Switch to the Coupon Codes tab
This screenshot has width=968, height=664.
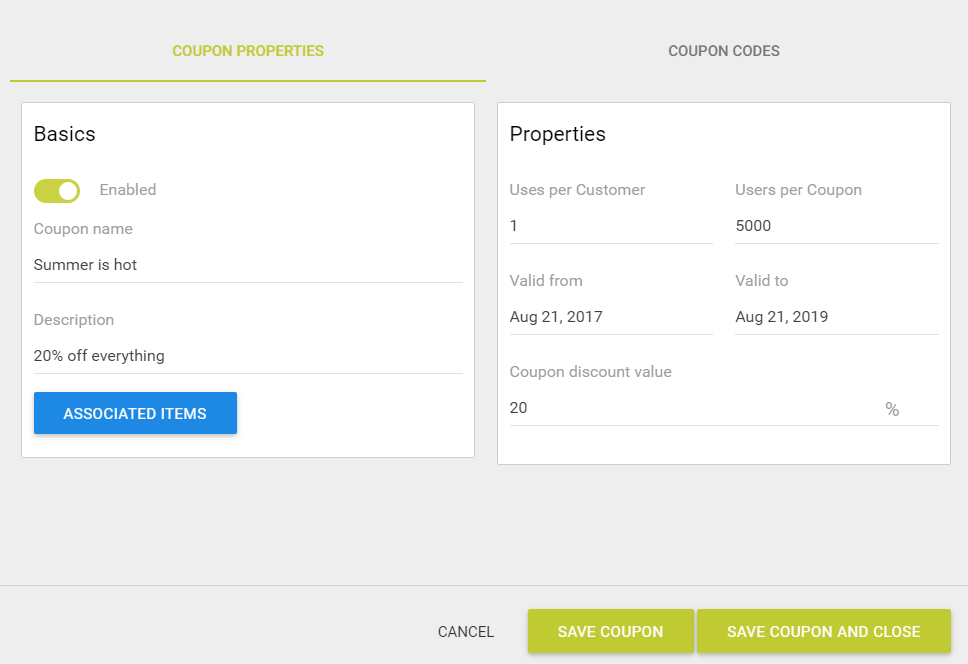click(x=724, y=51)
